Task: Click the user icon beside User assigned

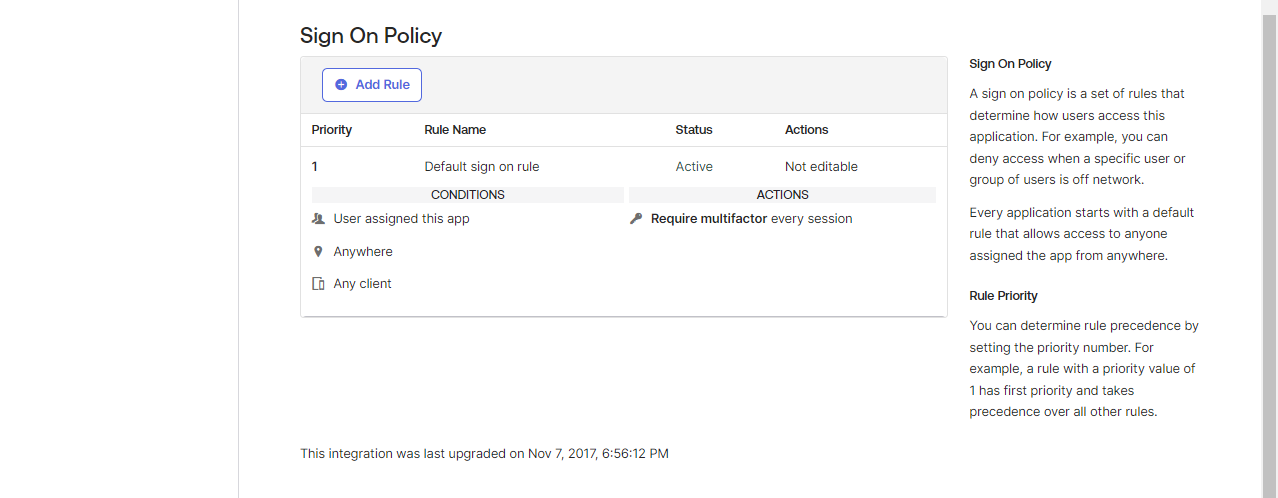Action: [x=318, y=218]
